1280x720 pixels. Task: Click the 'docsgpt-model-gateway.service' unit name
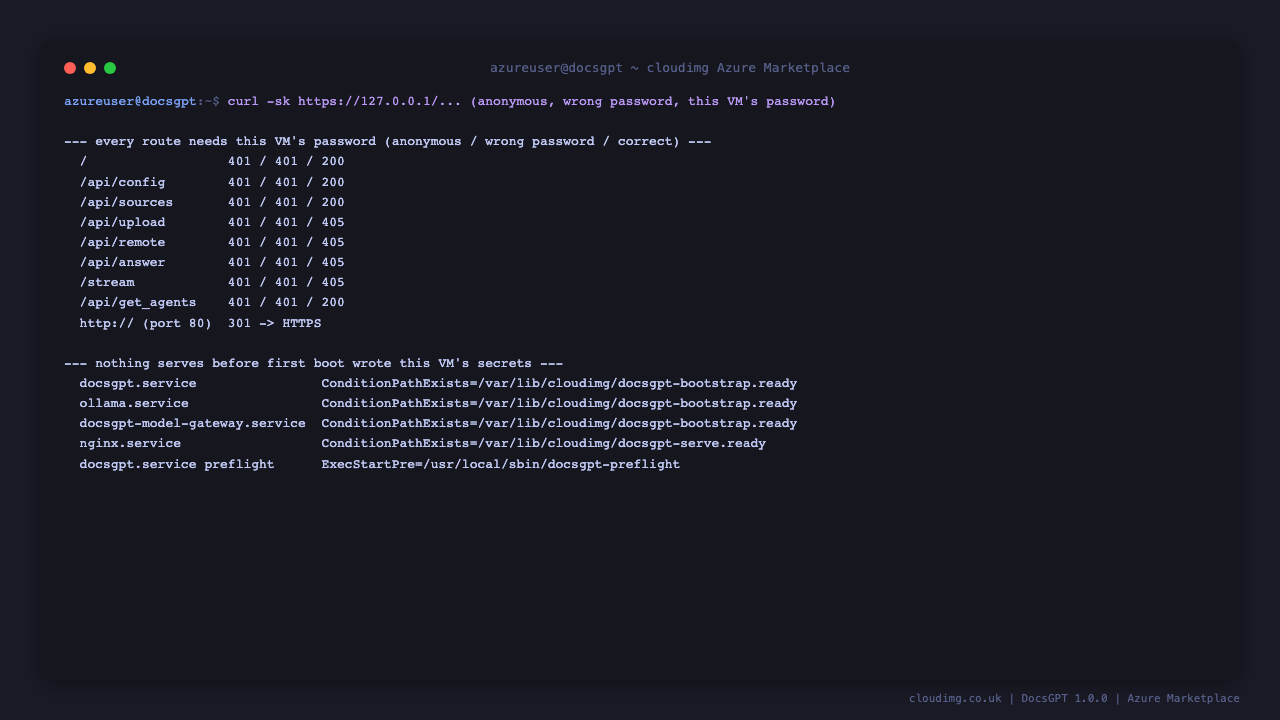(193, 423)
